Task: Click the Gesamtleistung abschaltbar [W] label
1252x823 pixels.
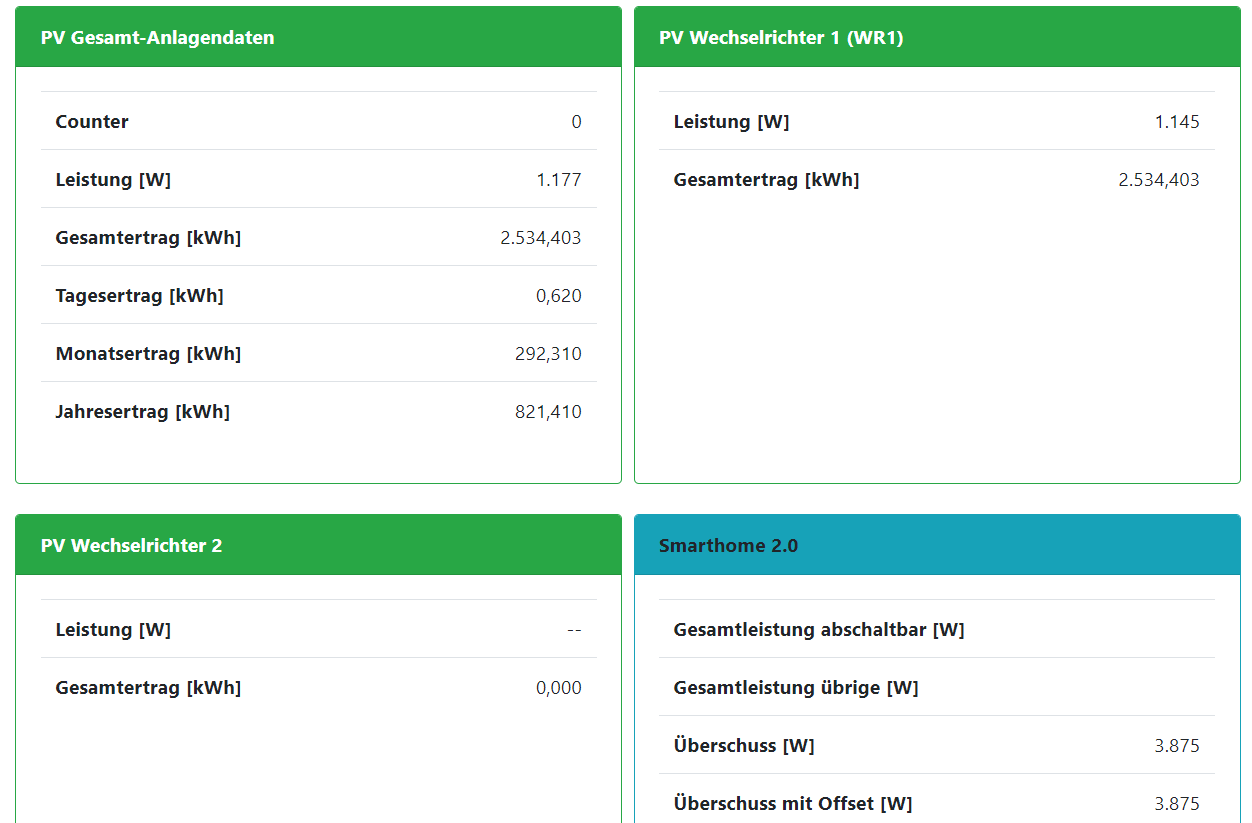Action: [819, 630]
